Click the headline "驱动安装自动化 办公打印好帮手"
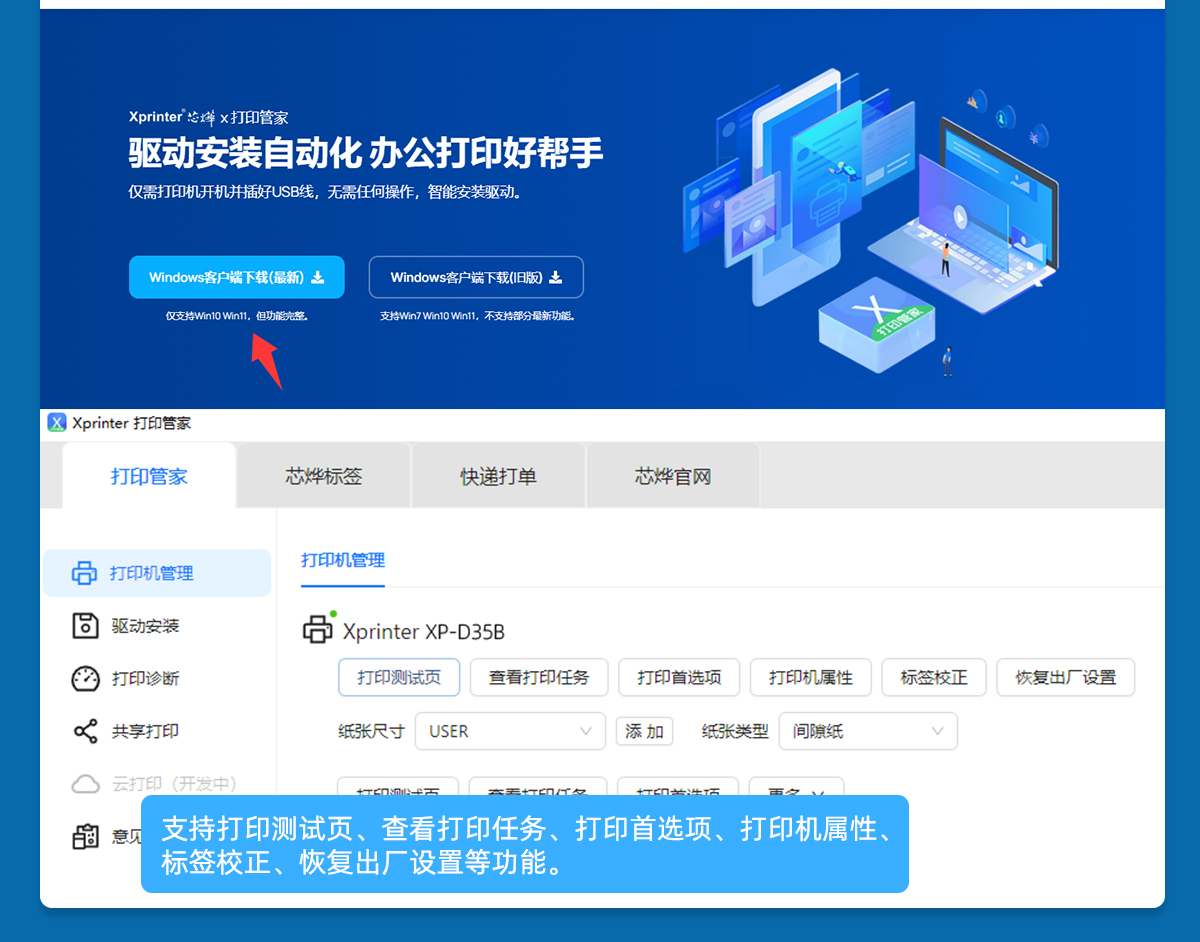Viewport: 1200px width, 942px height. (x=366, y=153)
